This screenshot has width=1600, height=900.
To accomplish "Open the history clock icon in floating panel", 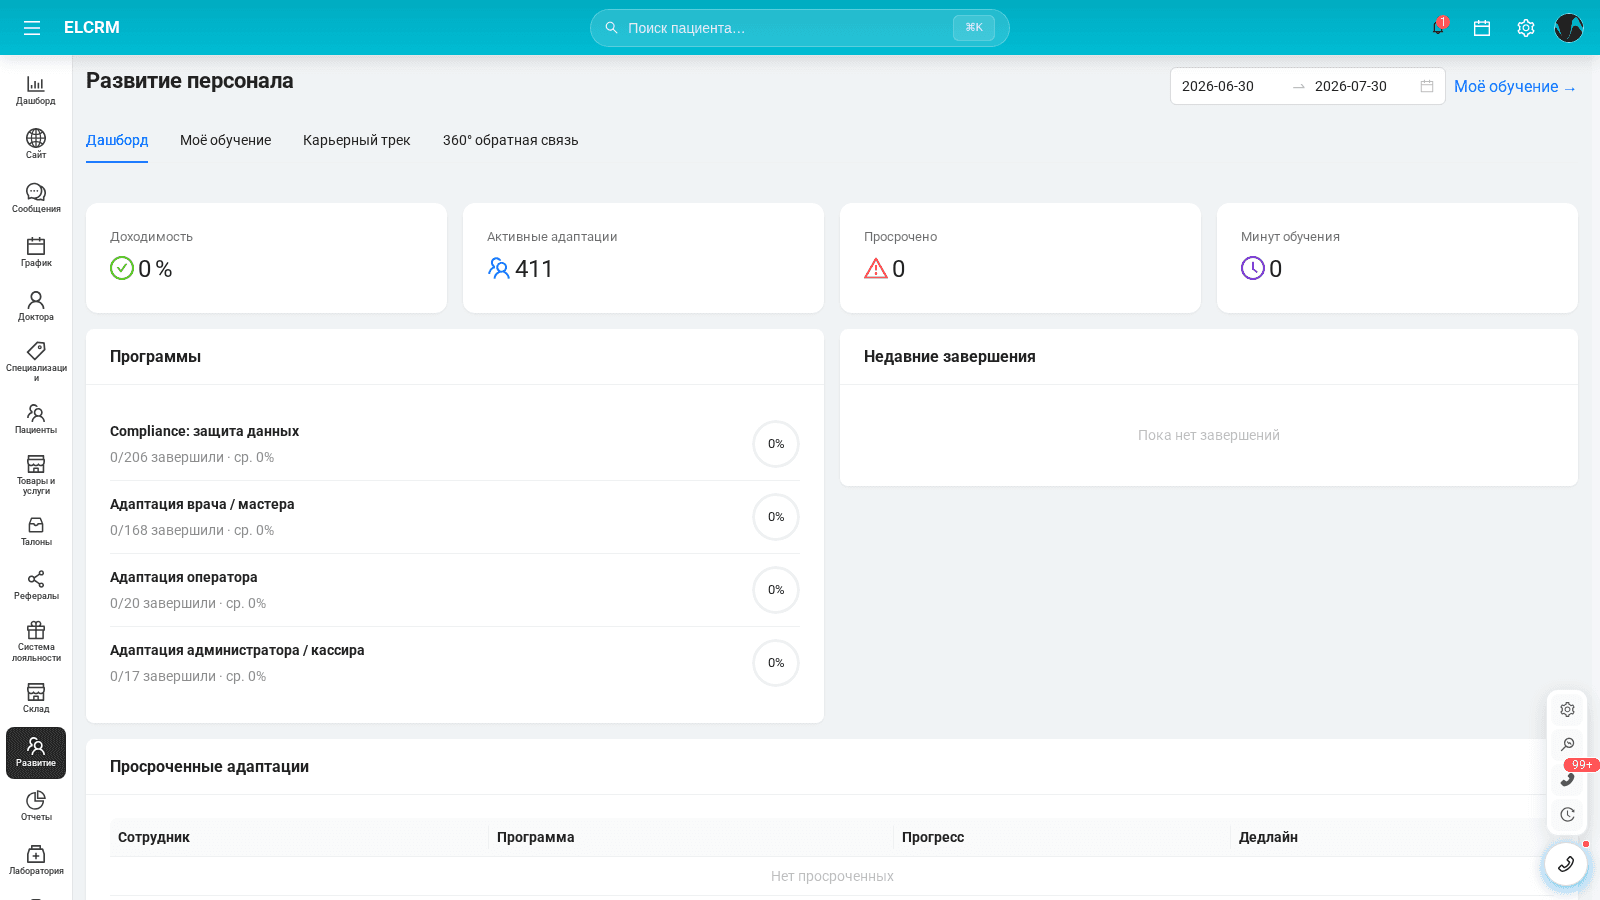I will point(1567,814).
